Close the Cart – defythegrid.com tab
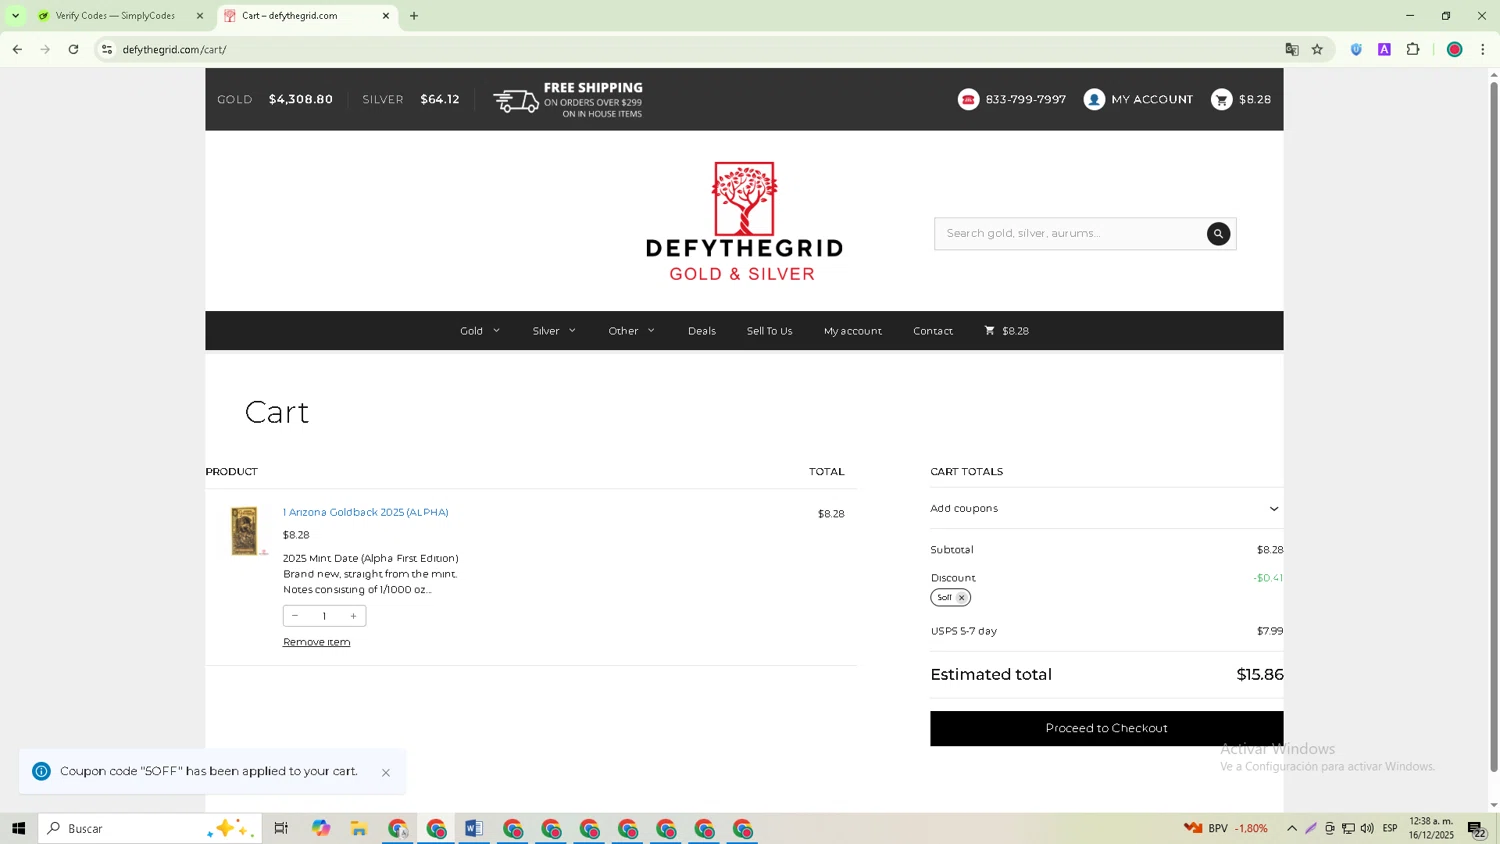This screenshot has height=844, width=1500. [x=386, y=16]
